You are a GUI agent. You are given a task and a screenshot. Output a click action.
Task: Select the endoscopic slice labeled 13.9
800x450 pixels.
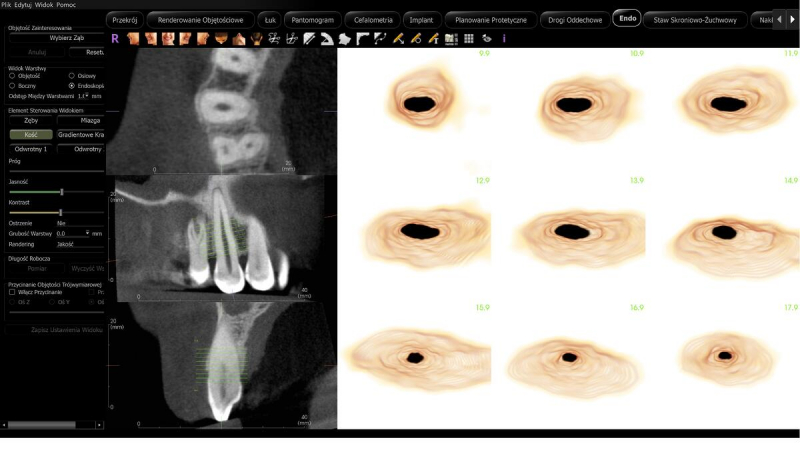pyautogui.click(x=568, y=238)
